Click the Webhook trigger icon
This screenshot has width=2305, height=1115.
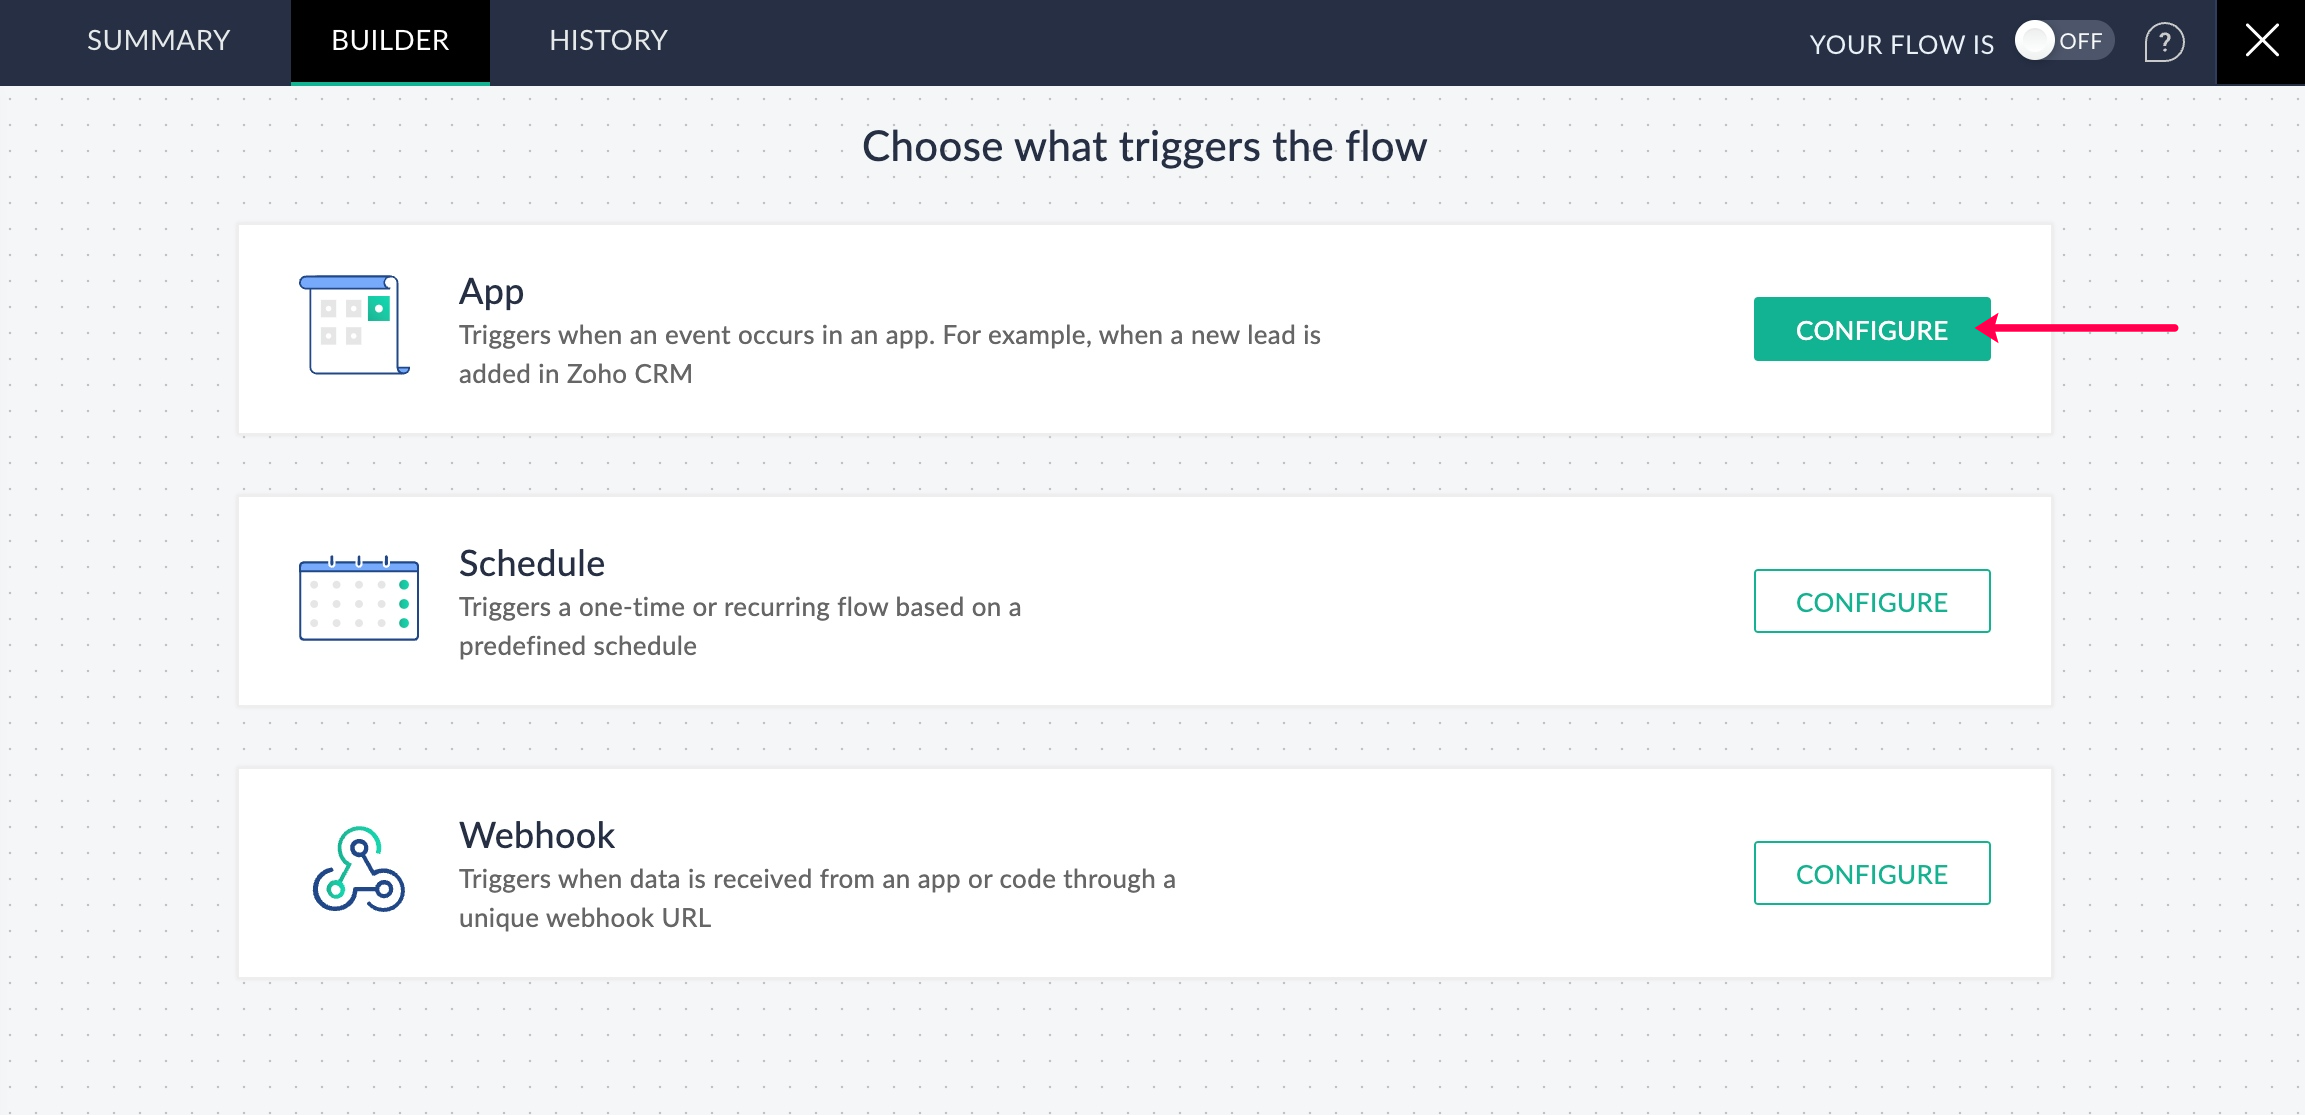(358, 870)
